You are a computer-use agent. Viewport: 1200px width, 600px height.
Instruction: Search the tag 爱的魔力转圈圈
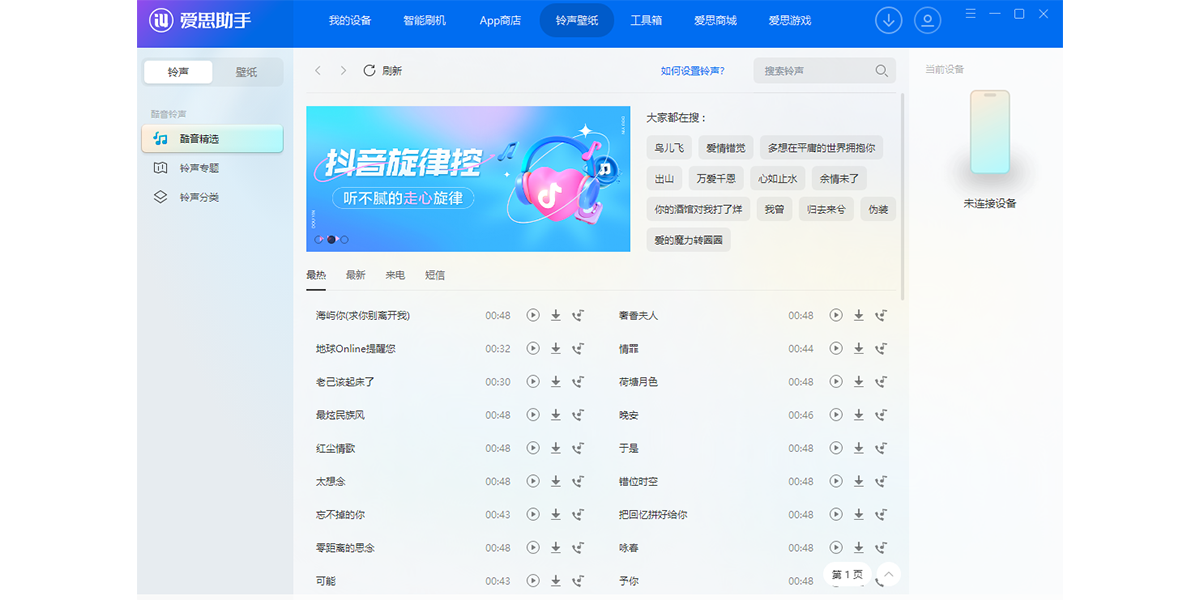[x=688, y=241]
